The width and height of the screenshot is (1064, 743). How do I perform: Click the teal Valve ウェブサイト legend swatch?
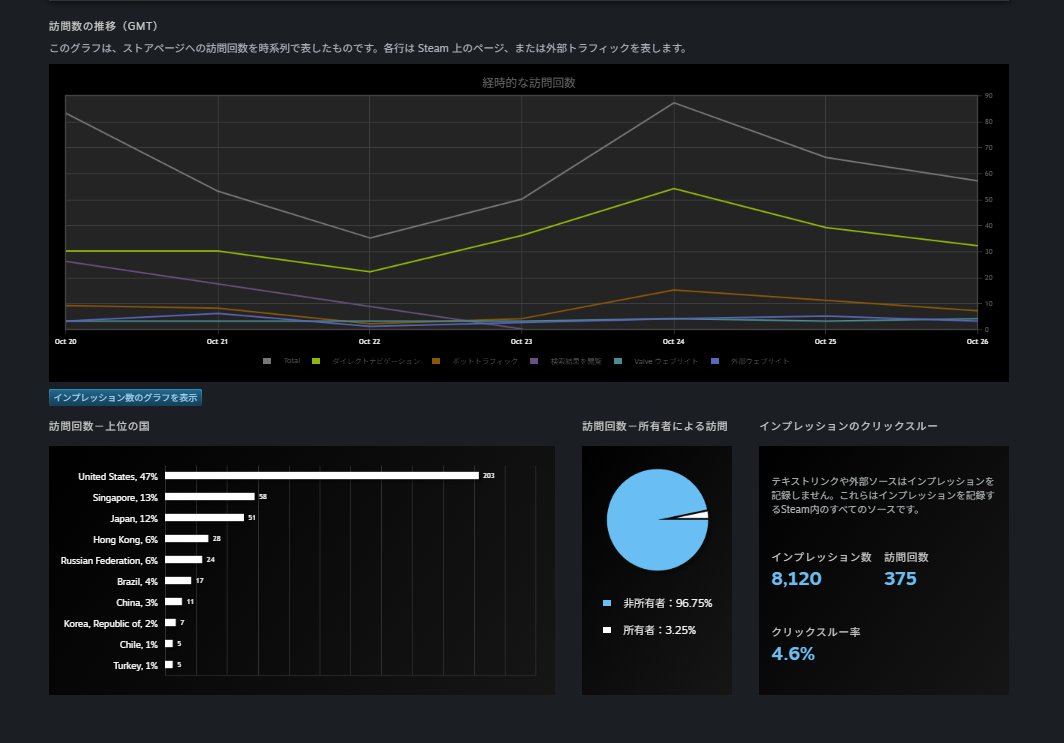point(618,361)
